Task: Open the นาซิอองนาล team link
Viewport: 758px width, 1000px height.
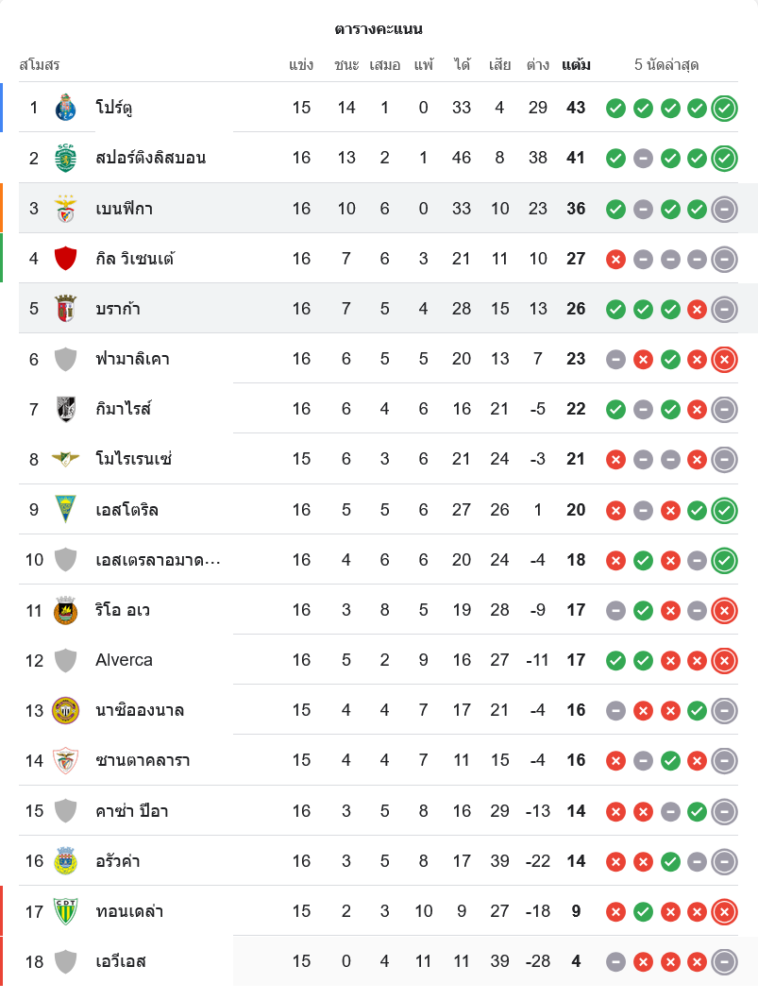Action: [x=140, y=710]
